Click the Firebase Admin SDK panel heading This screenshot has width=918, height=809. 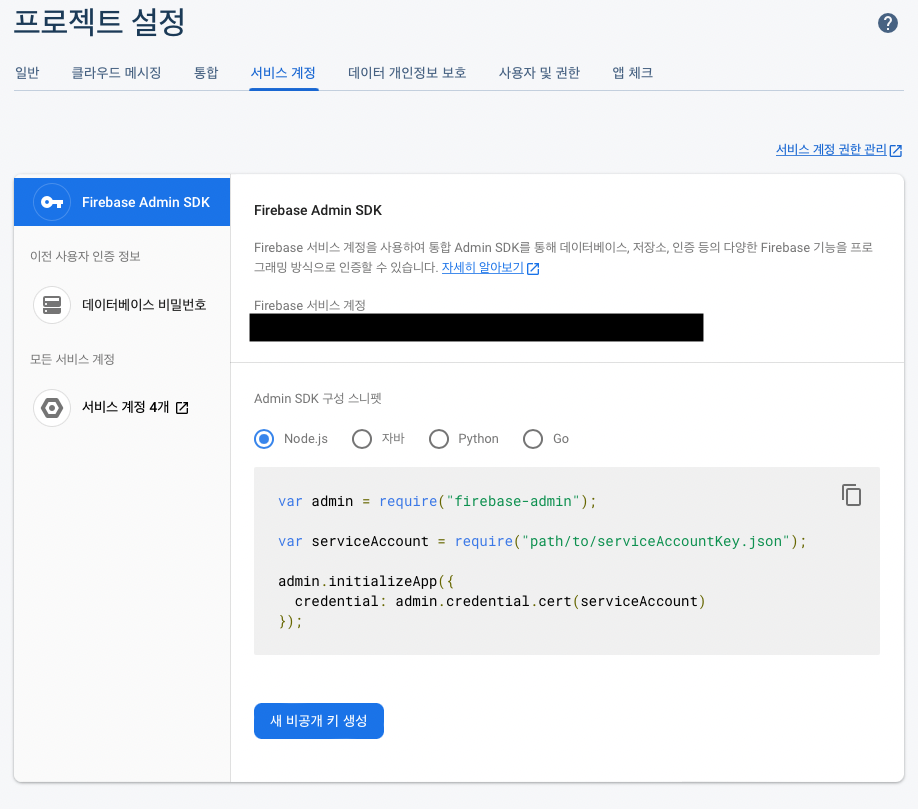[x=317, y=210]
